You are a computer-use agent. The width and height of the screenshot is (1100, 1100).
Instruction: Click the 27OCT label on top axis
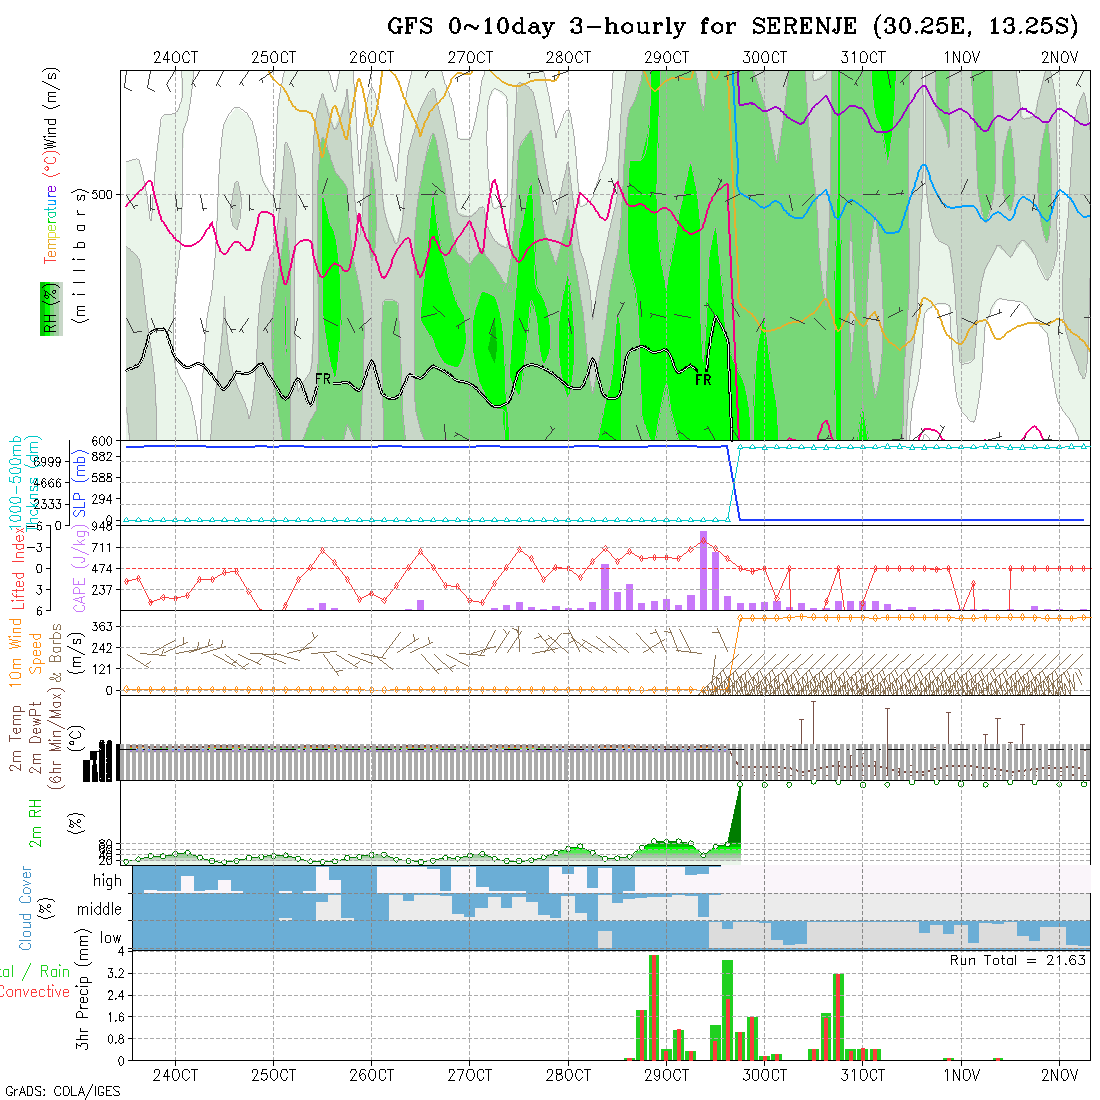(470, 58)
